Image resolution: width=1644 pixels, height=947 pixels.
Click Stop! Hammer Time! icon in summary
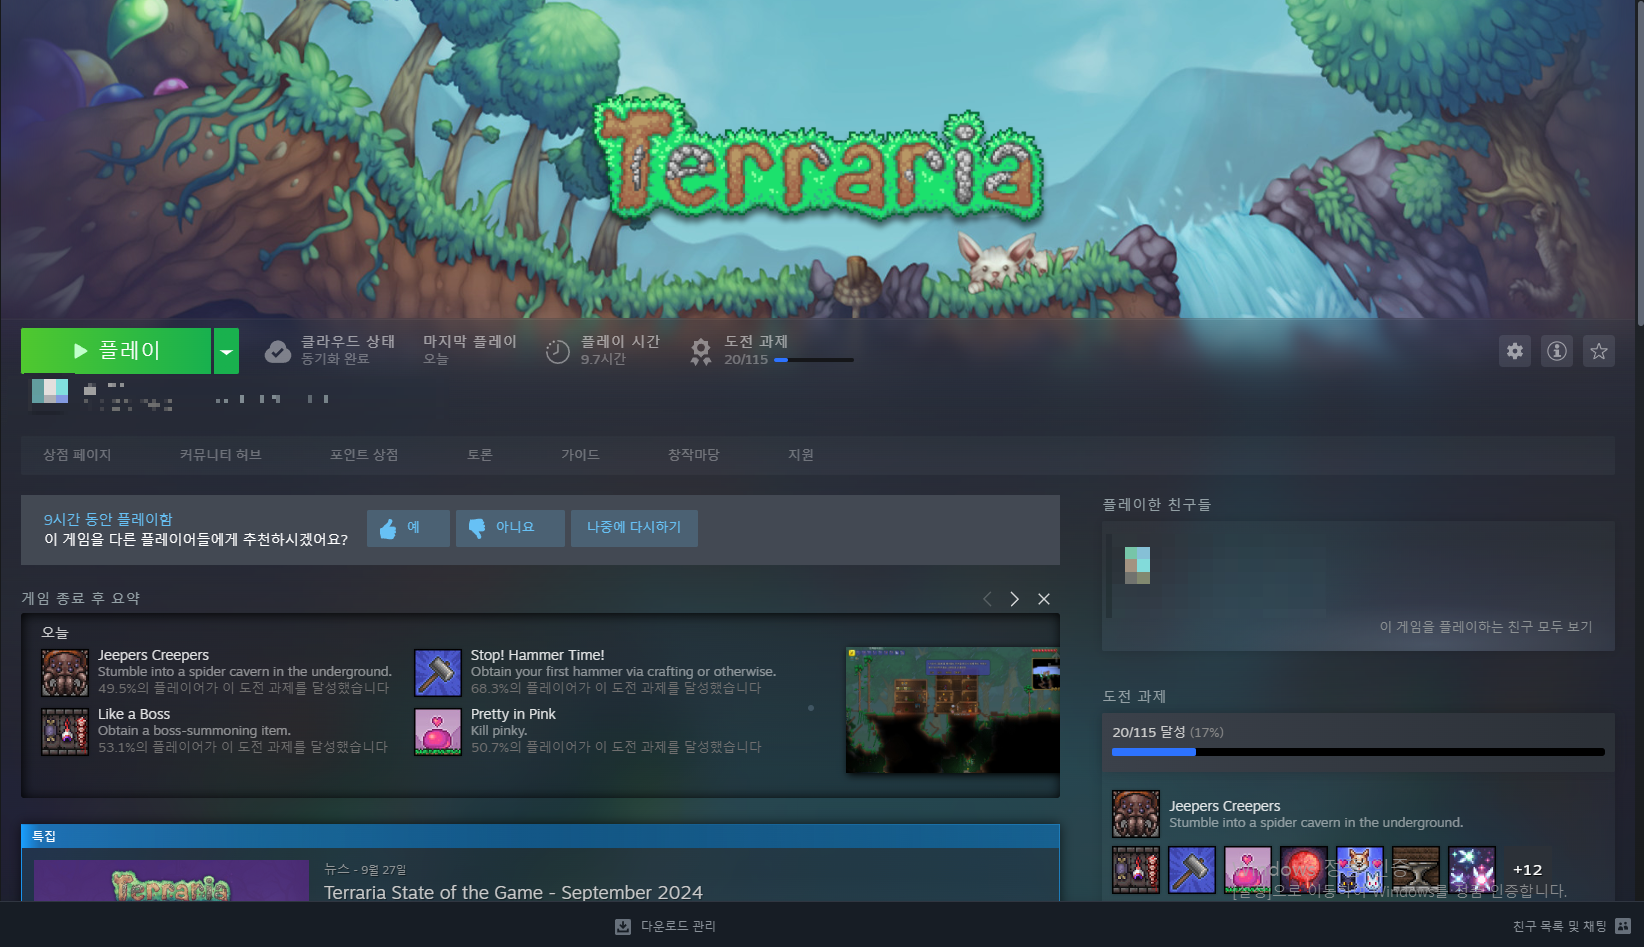point(438,673)
